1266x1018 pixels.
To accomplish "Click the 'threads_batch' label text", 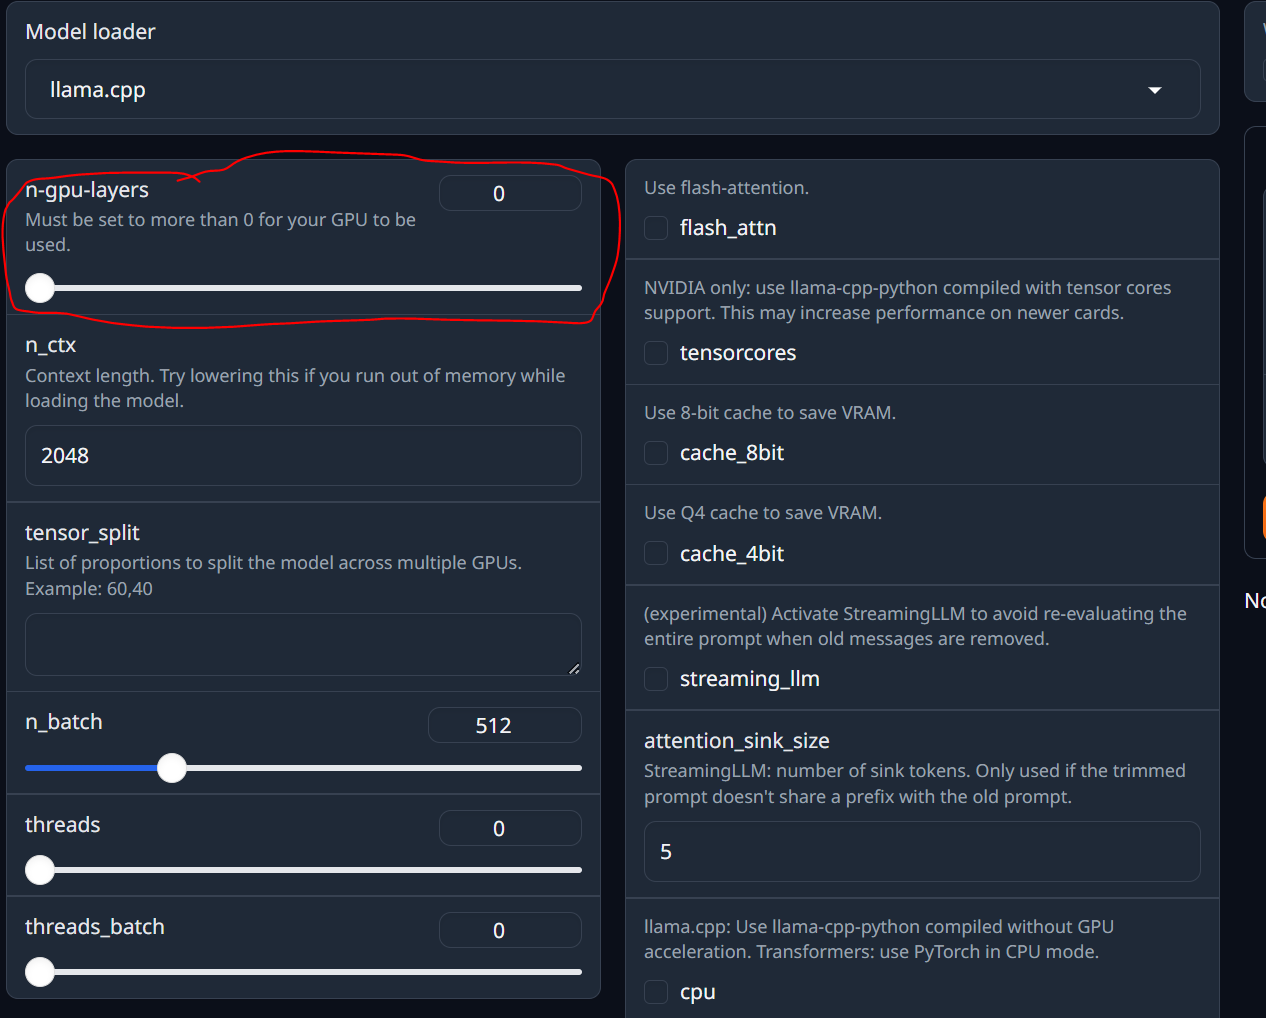I will tap(95, 927).
